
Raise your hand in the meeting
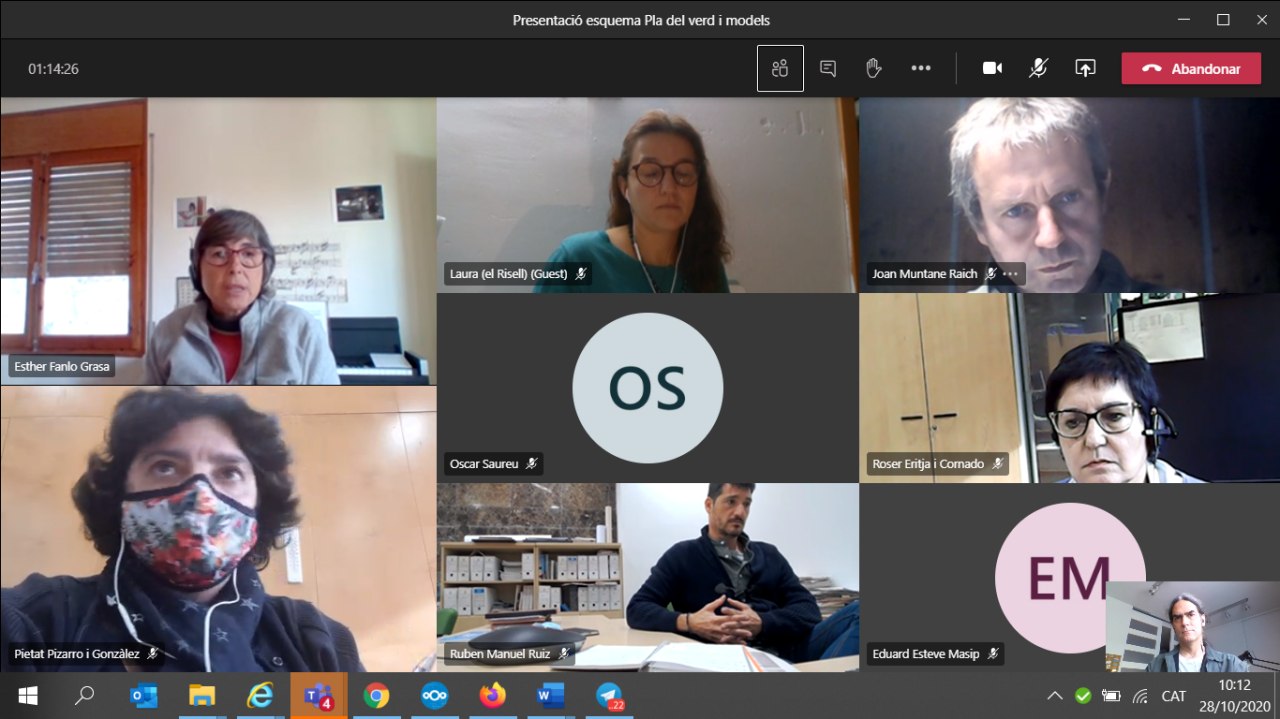click(873, 68)
